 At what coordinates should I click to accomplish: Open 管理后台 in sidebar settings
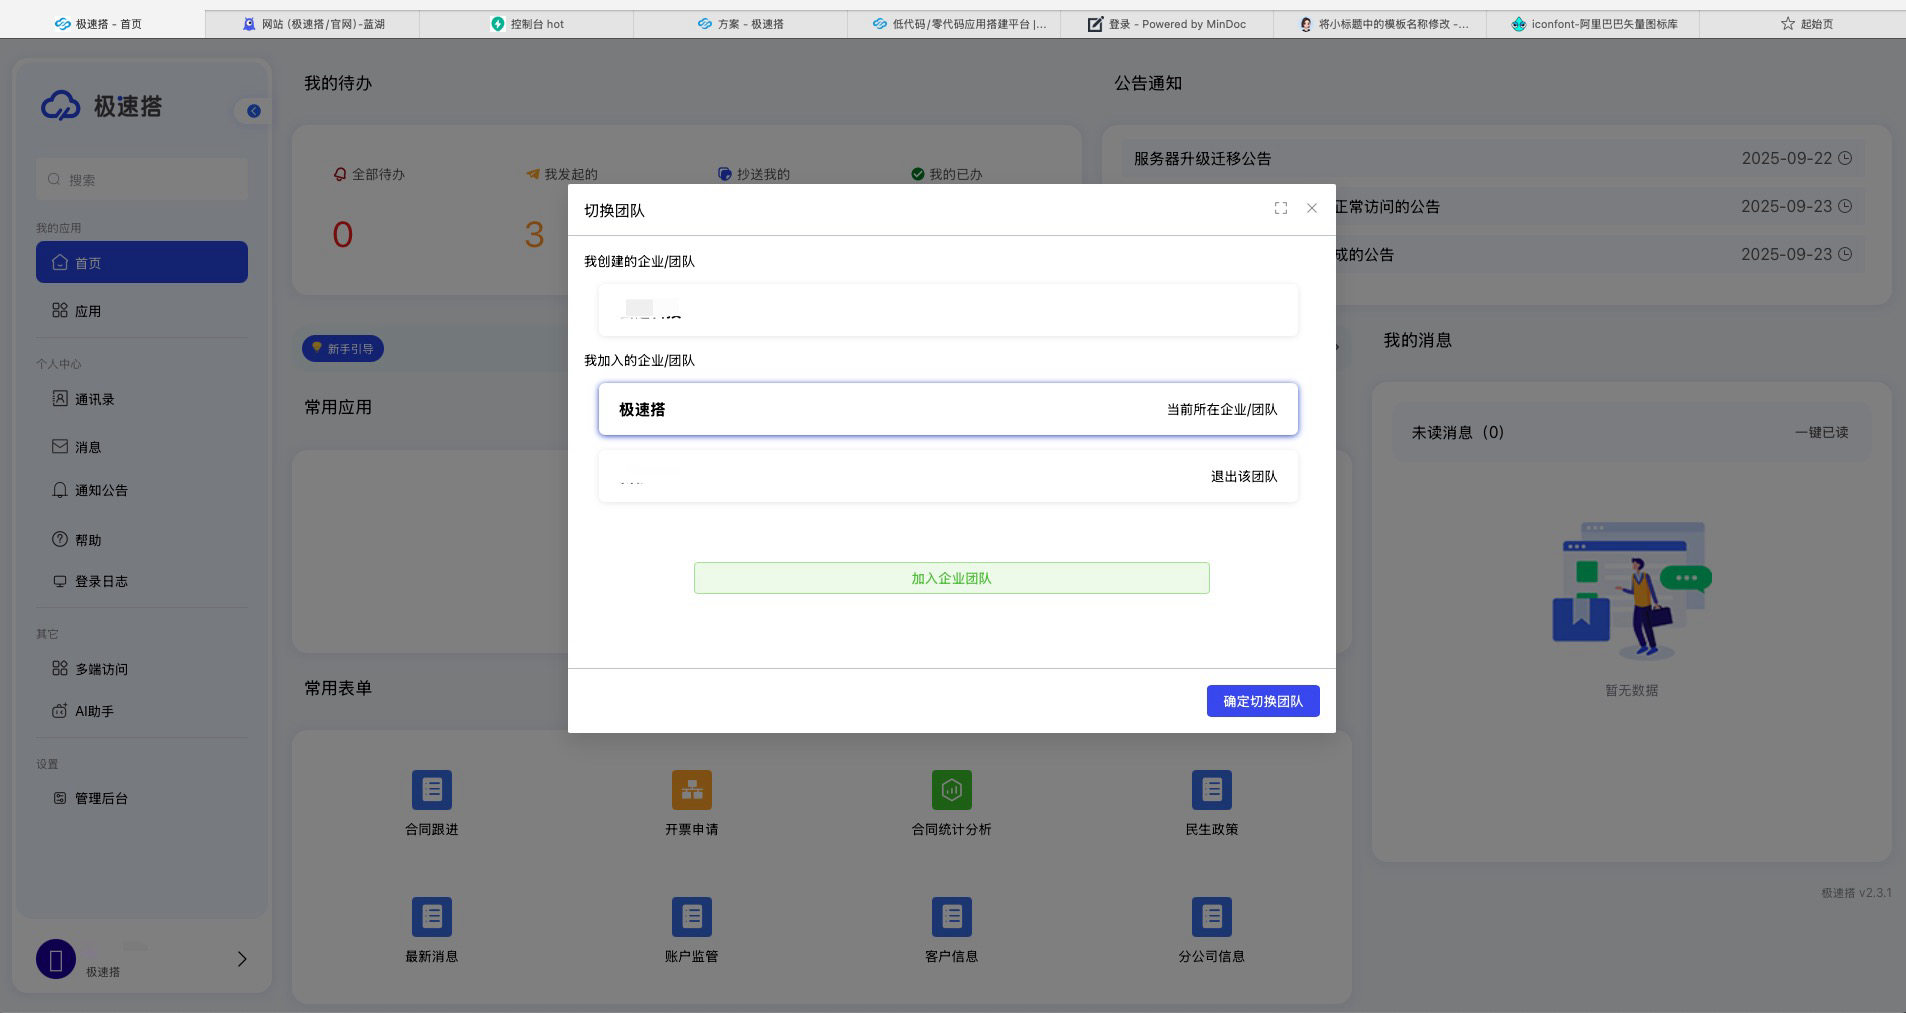click(101, 798)
